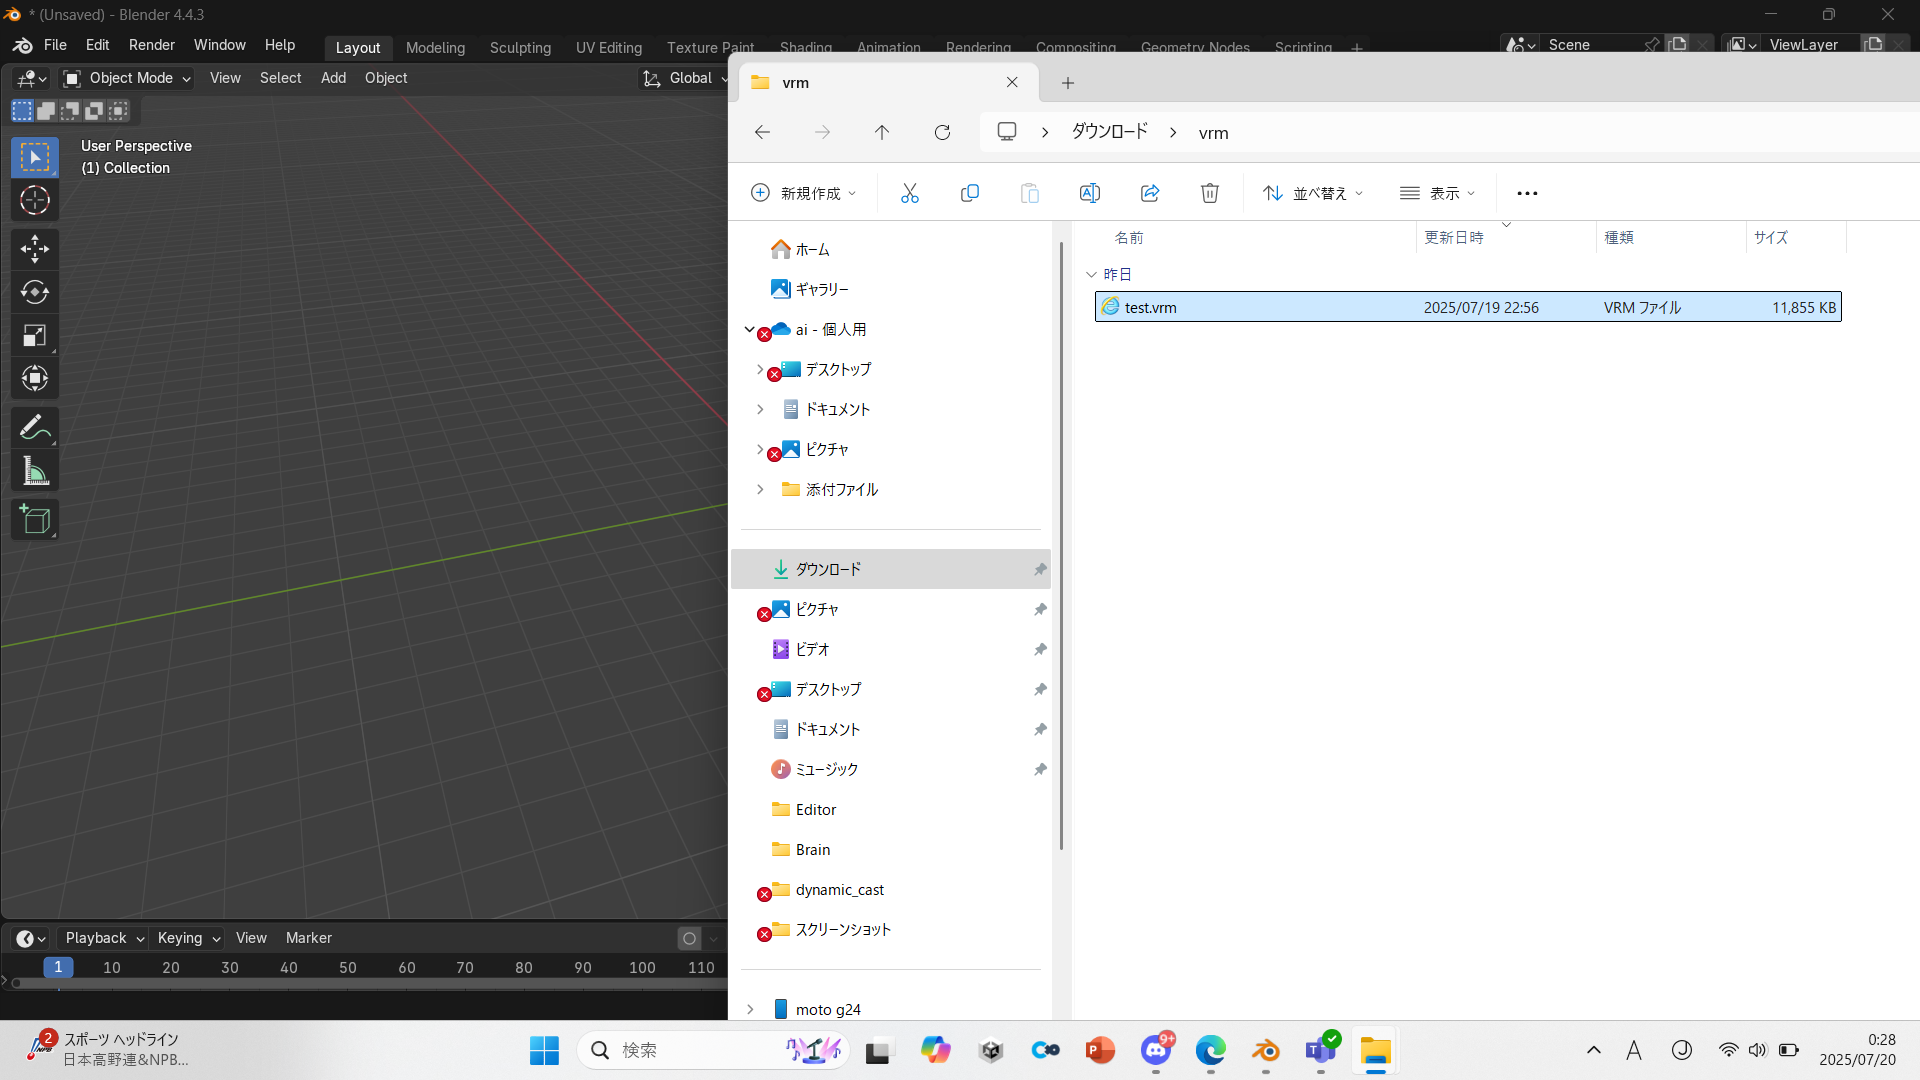Click the Explorer refresh button
1920x1080 pixels.
pos(942,132)
